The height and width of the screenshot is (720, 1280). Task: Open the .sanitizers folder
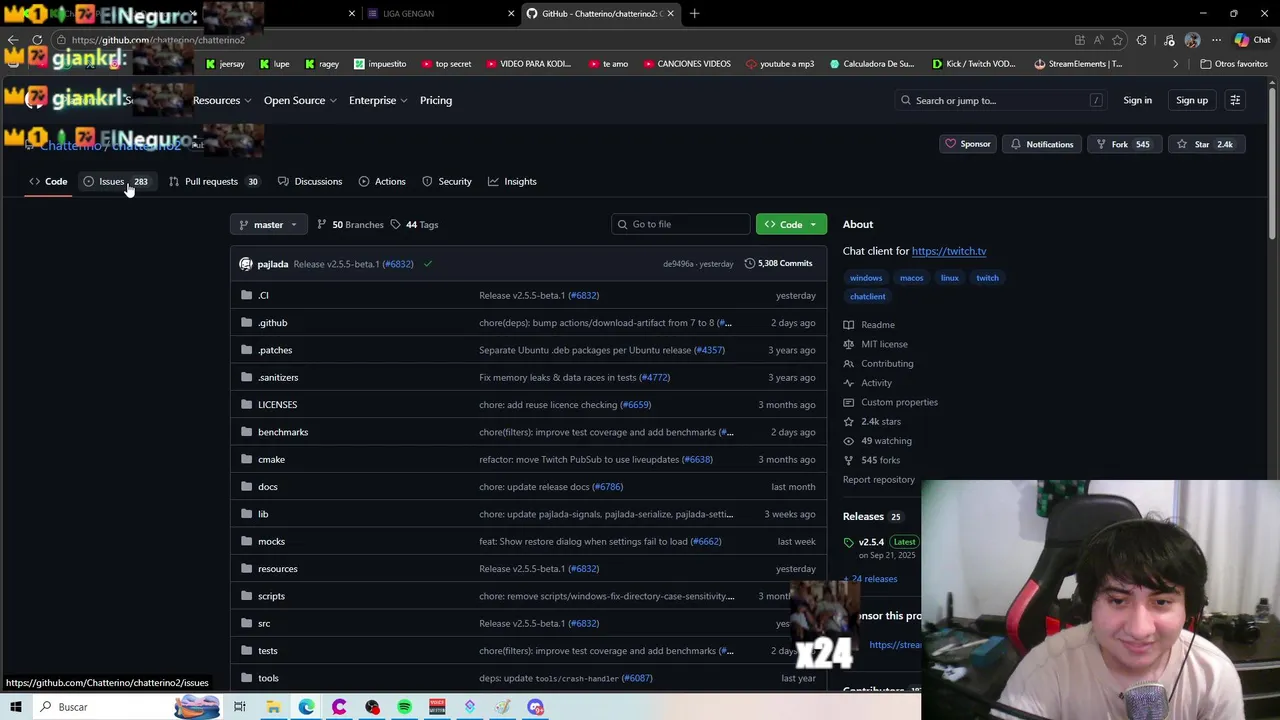point(278,377)
